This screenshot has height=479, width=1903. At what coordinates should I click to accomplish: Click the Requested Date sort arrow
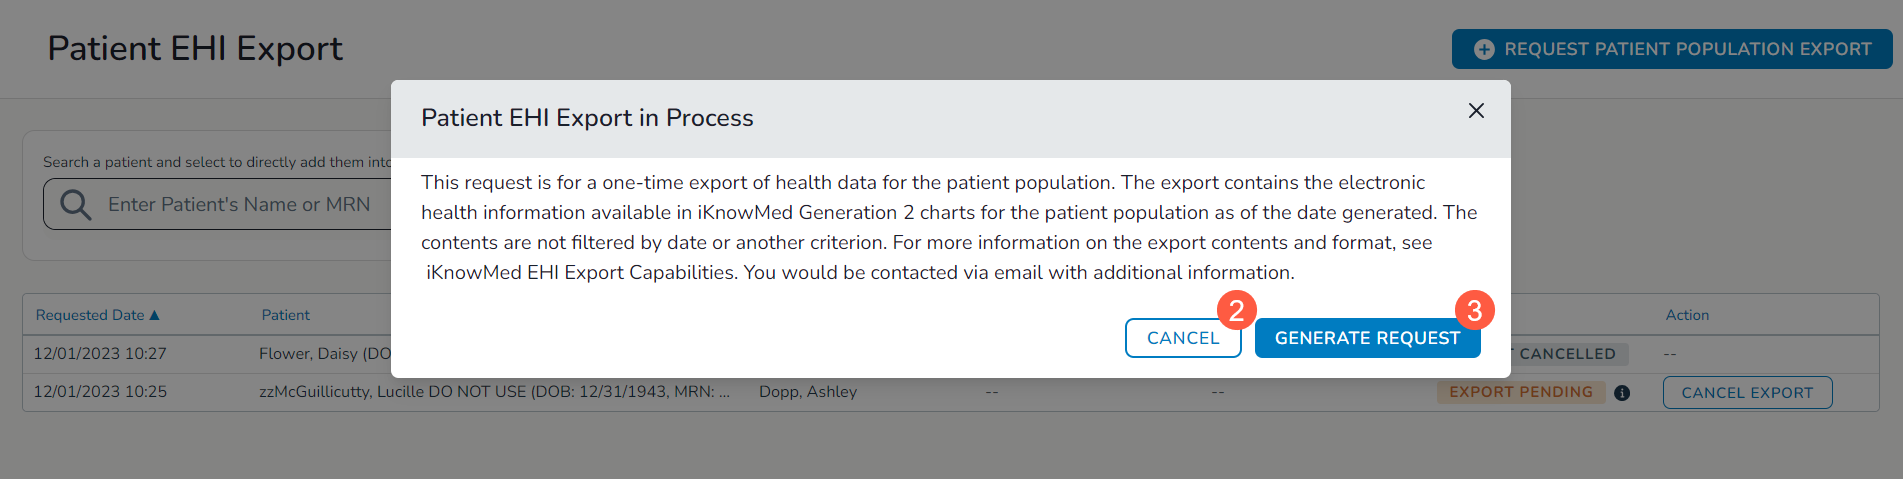click(x=154, y=315)
